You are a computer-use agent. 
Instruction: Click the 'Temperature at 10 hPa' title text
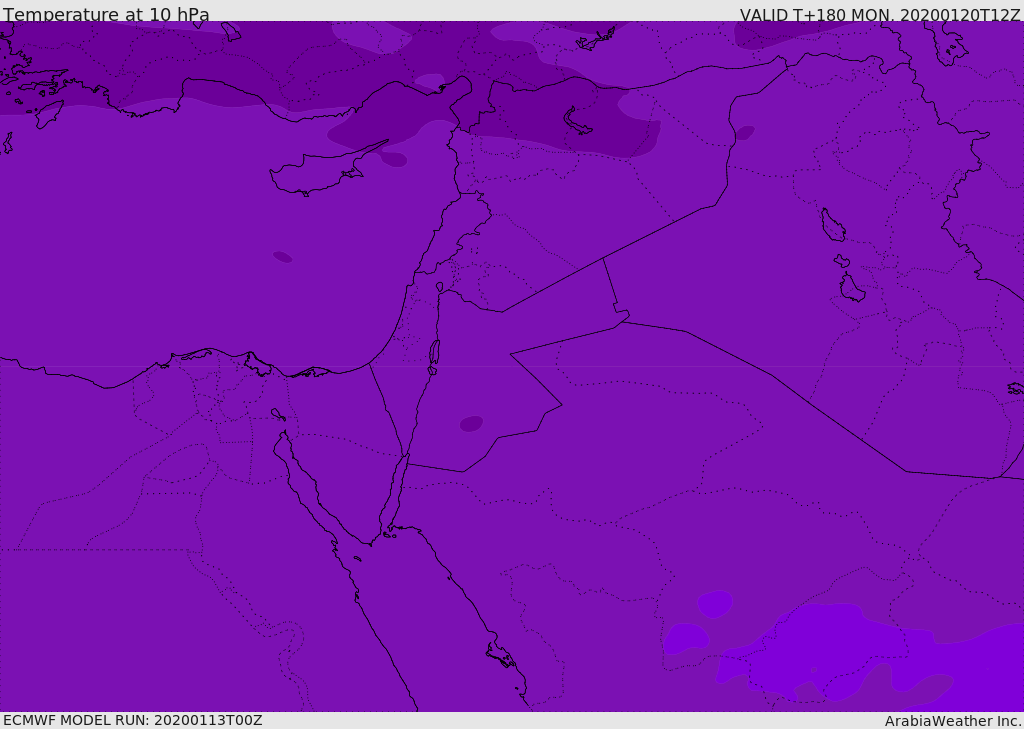point(106,14)
